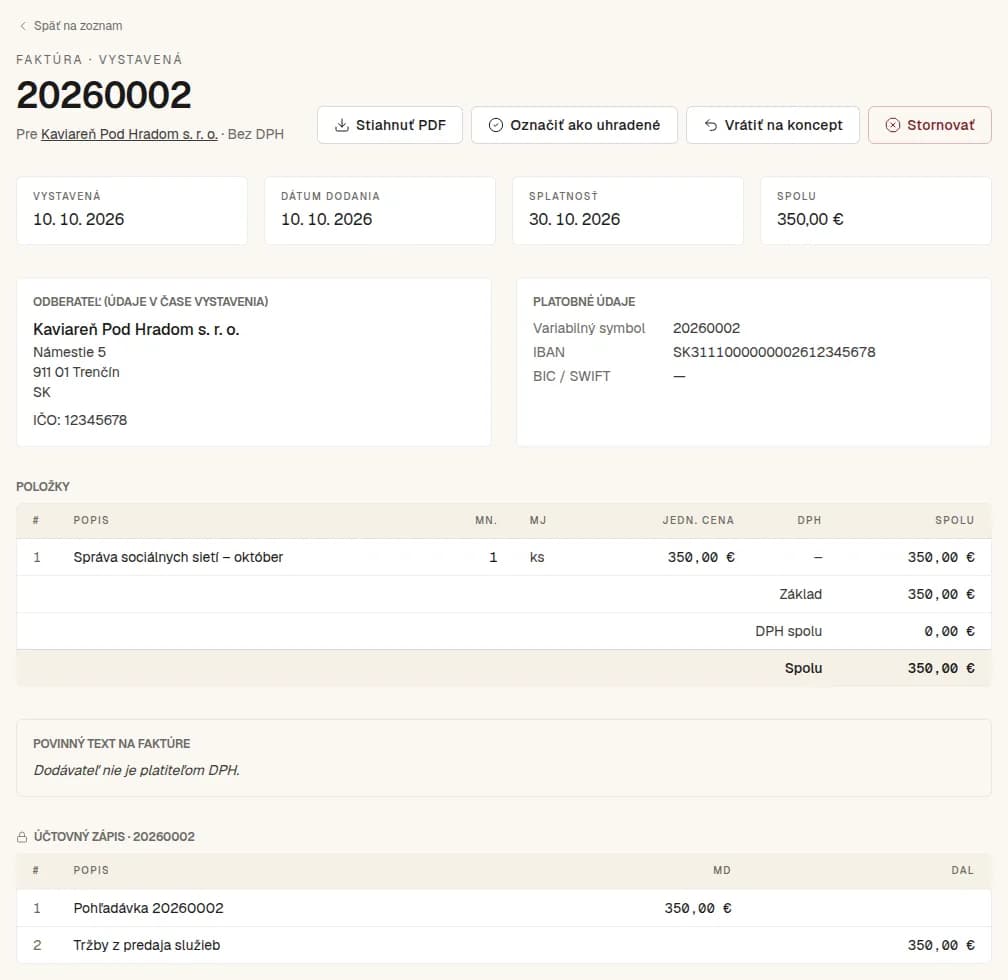Select the buyer name in the 'Odberateľ' card
The width and height of the screenshot is (1008, 980).
click(x=136, y=329)
